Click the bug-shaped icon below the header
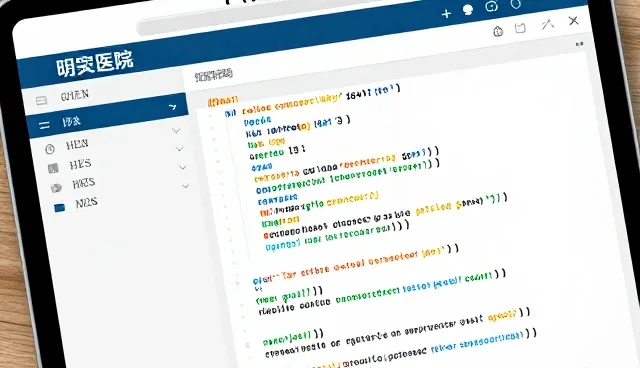 coord(498,31)
